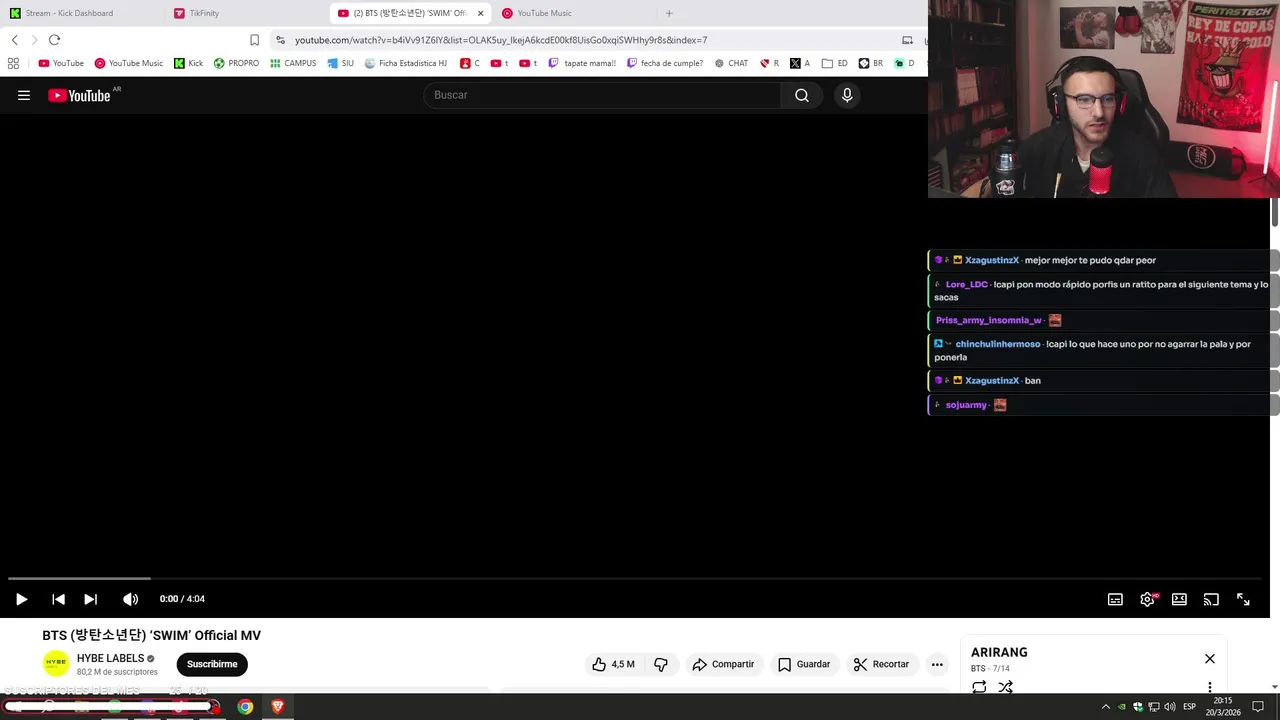Open CHAT bookmark
Image resolution: width=1280 pixels, height=720 pixels.
point(731,63)
